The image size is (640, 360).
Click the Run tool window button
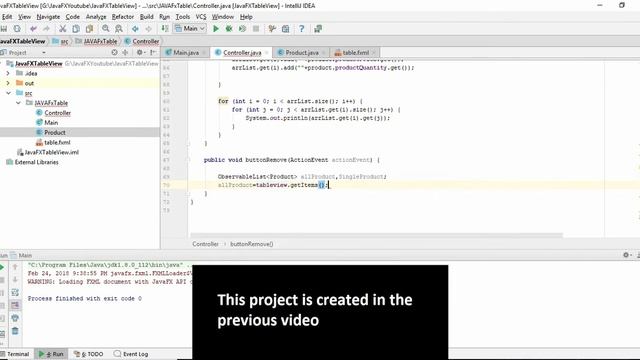point(51,354)
